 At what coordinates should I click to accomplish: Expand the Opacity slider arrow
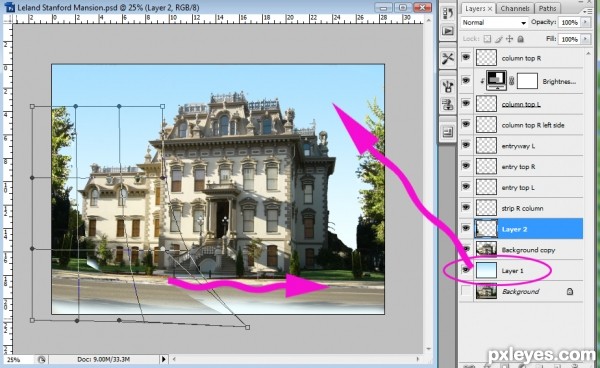coord(585,23)
